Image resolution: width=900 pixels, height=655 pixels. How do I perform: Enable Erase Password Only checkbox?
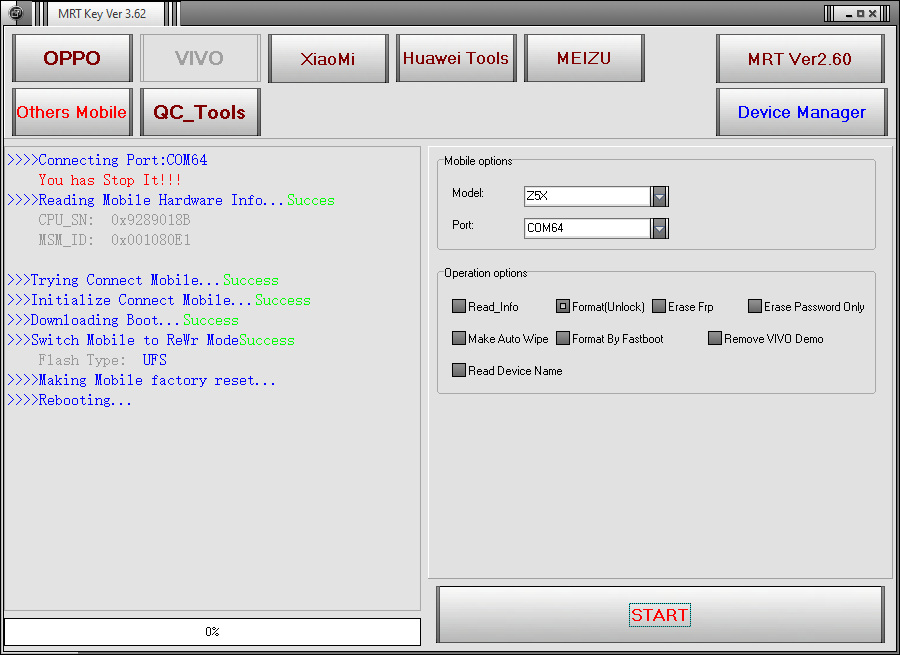click(x=755, y=306)
